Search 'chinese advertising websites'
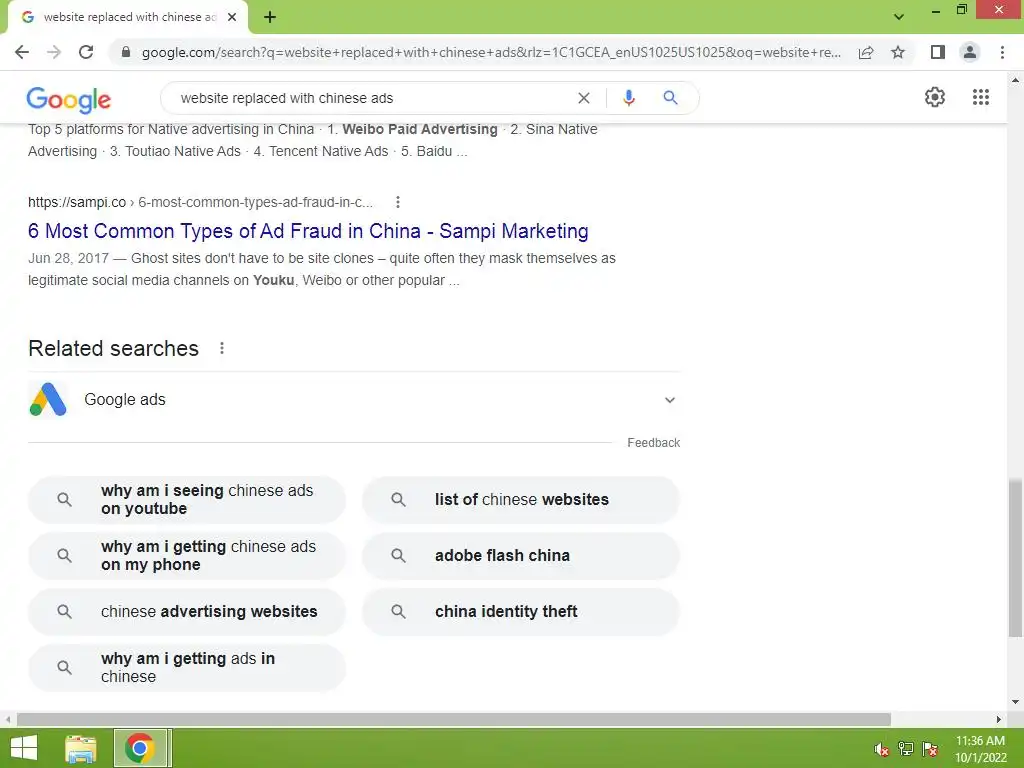This screenshot has height=768, width=1024. pyautogui.click(x=187, y=612)
